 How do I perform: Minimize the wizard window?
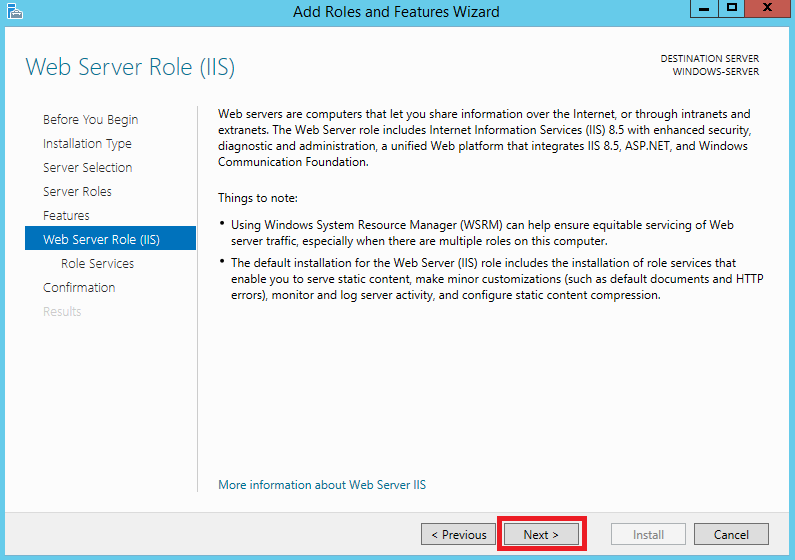tap(704, 9)
